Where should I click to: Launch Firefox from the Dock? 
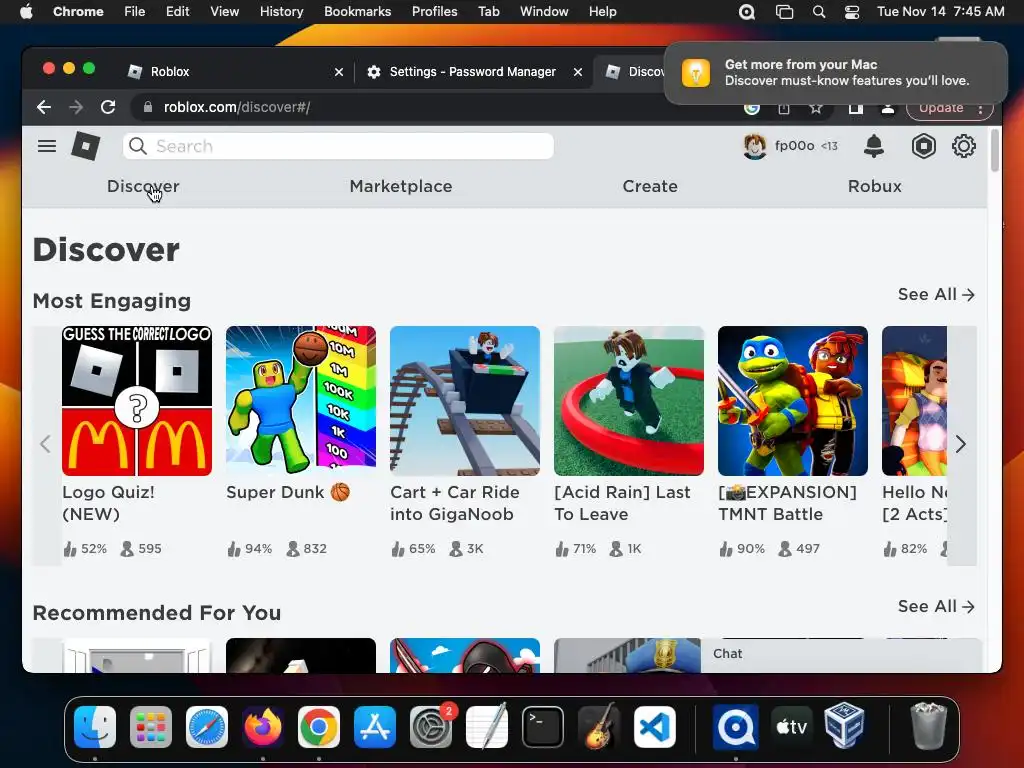point(263,727)
